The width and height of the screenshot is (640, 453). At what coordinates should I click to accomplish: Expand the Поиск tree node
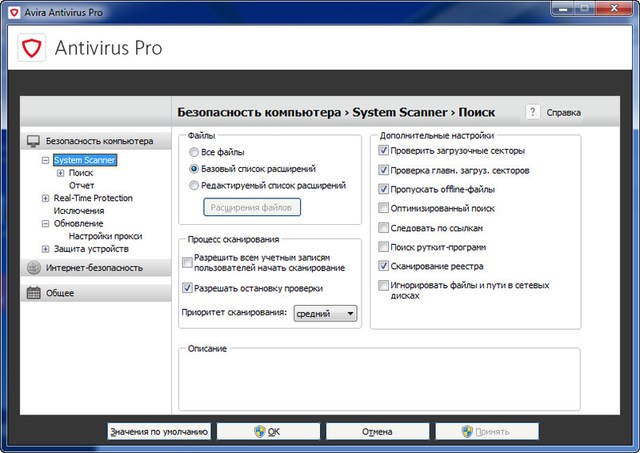[x=60, y=173]
